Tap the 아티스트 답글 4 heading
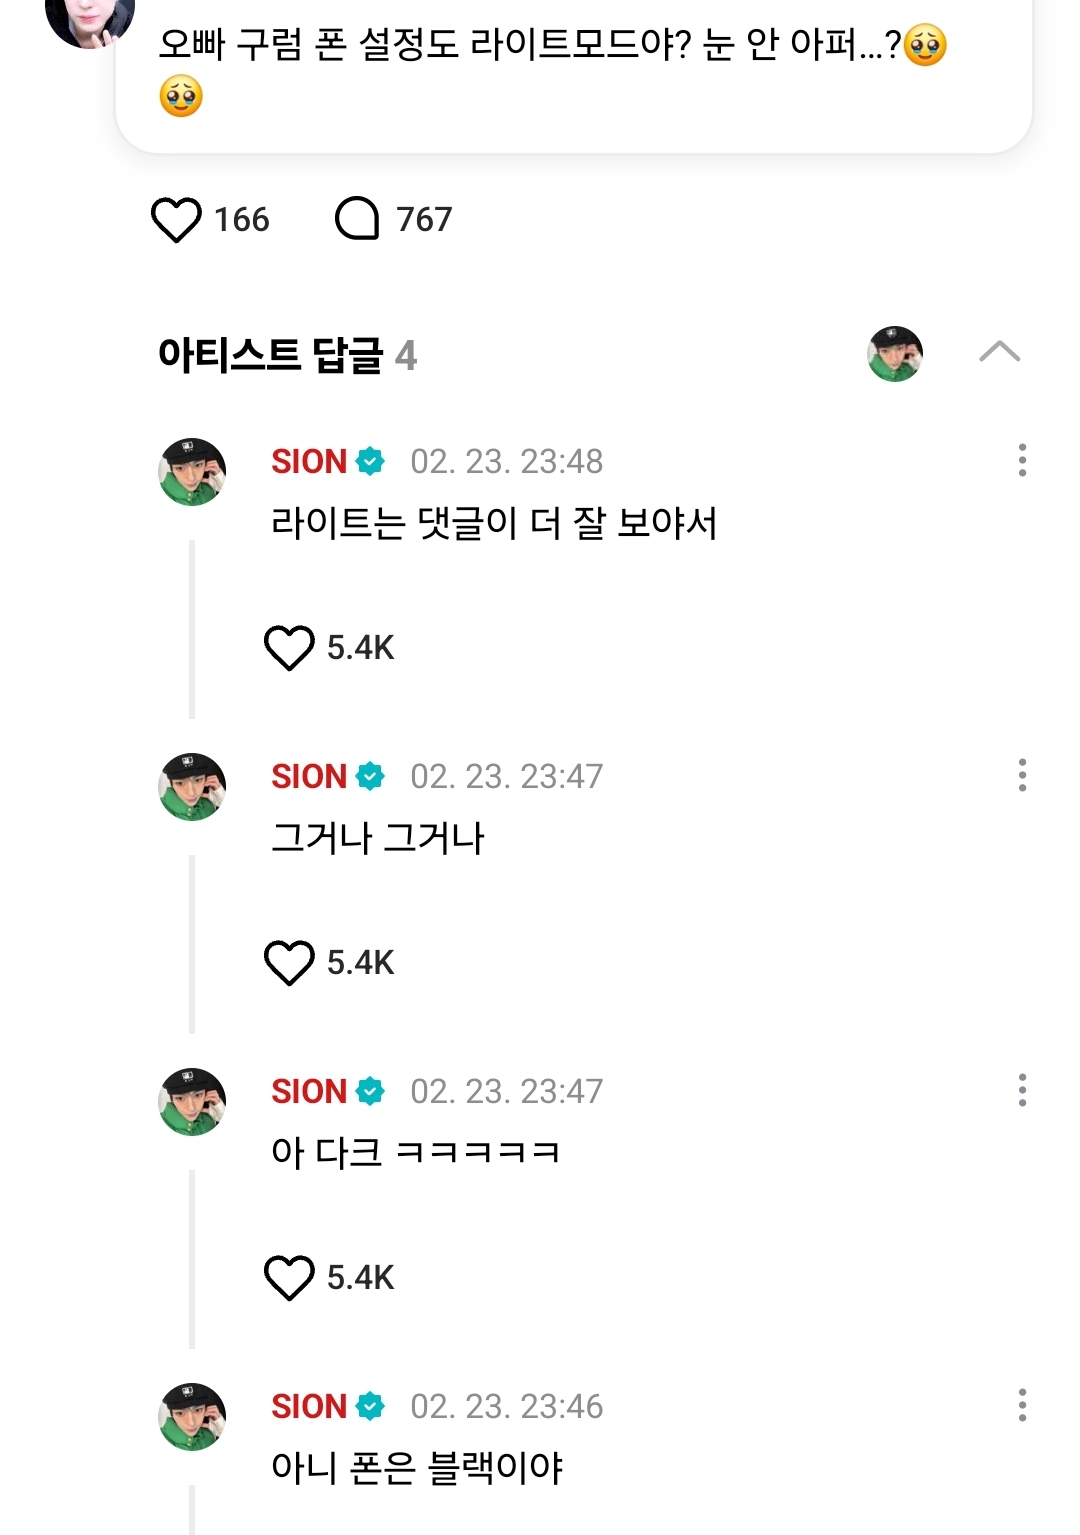The image size is (1080, 1535). click(x=287, y=355)
